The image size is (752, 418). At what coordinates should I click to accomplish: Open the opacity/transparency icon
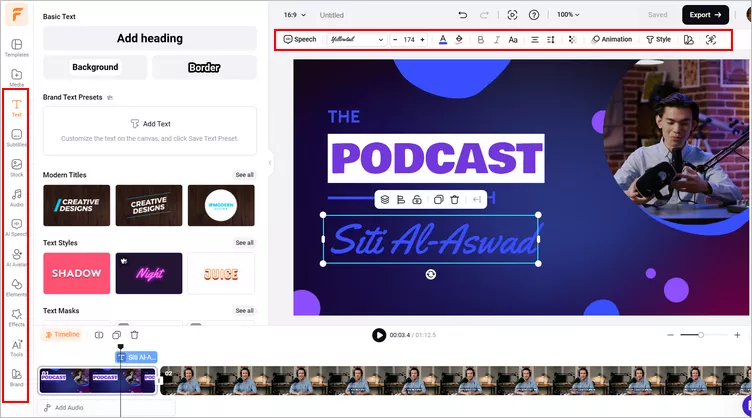[x=572, y=39]
